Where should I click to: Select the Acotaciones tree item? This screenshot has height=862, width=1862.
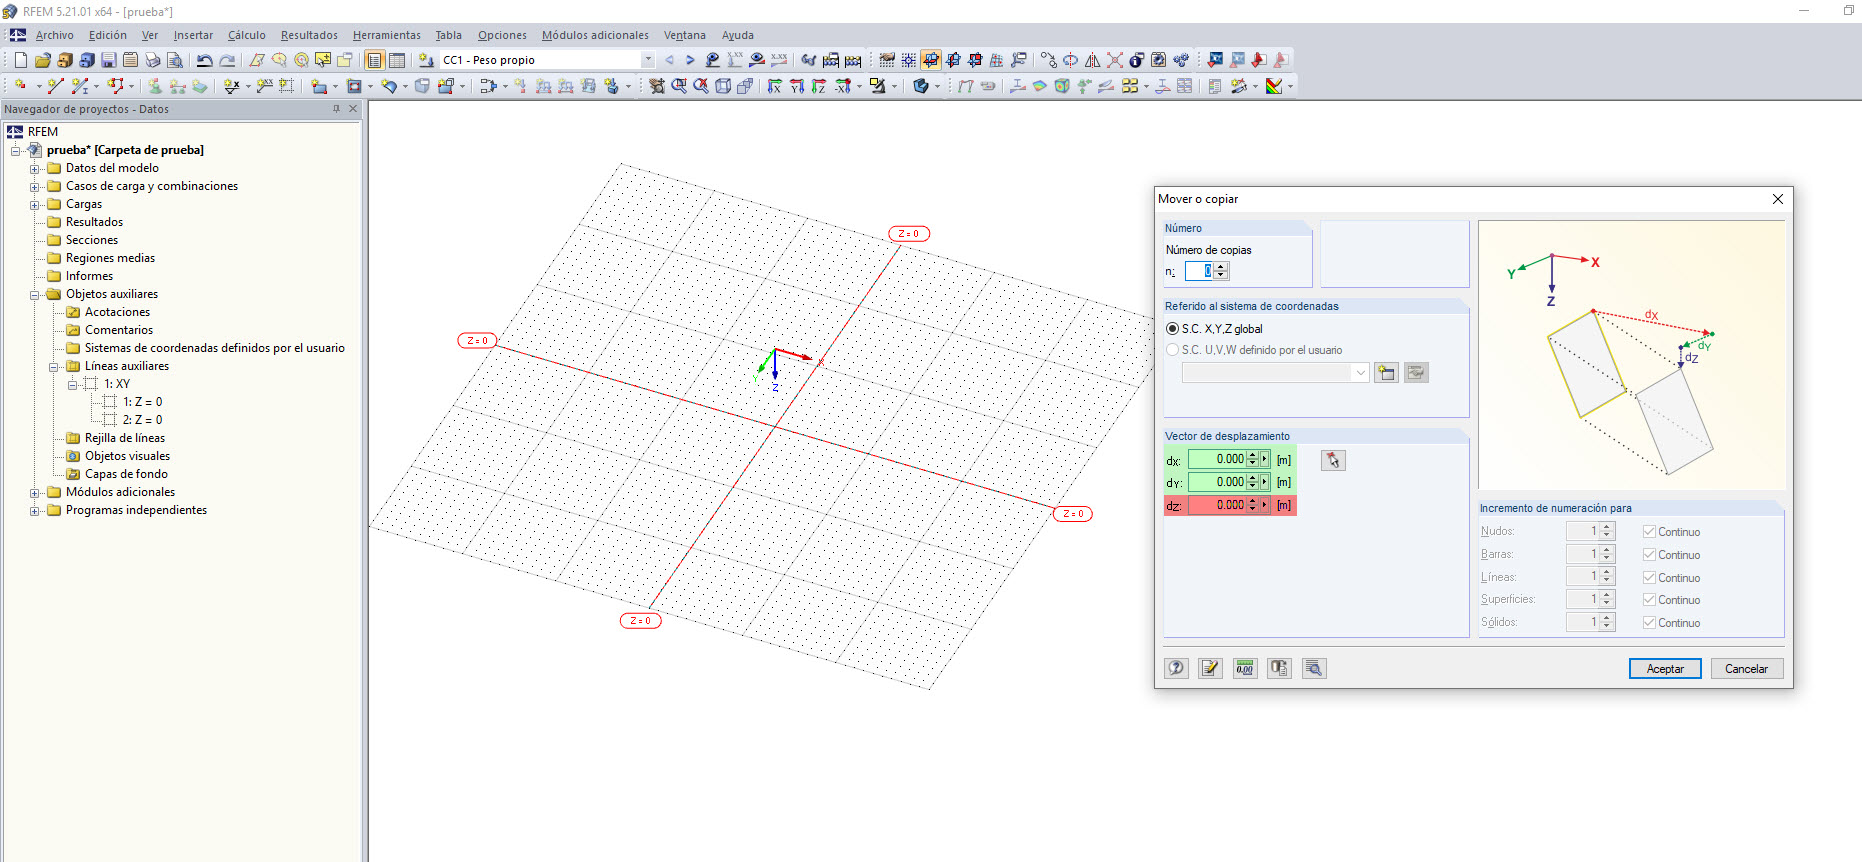(117, 312)
